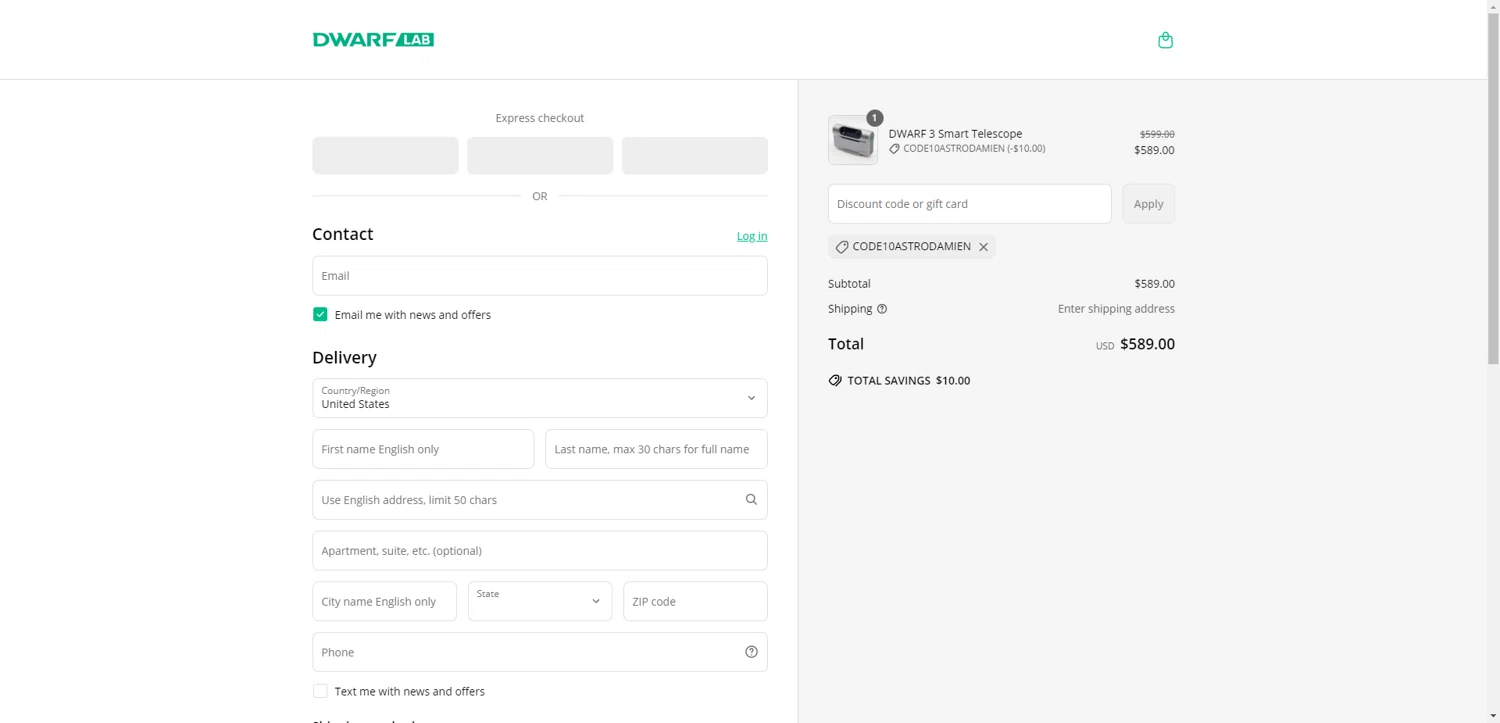
Task: Click the Express checkout heading text
Action: [x=540, y=118]
